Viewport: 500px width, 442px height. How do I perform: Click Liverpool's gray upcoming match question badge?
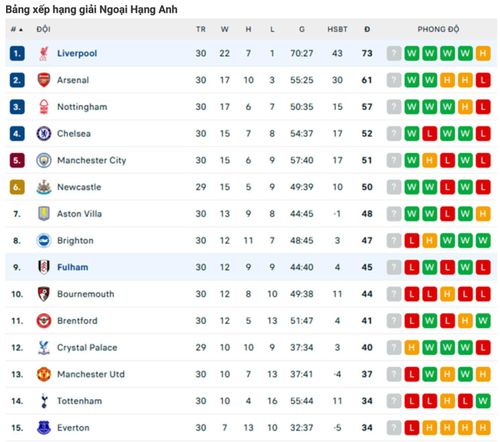pos(394,53)
